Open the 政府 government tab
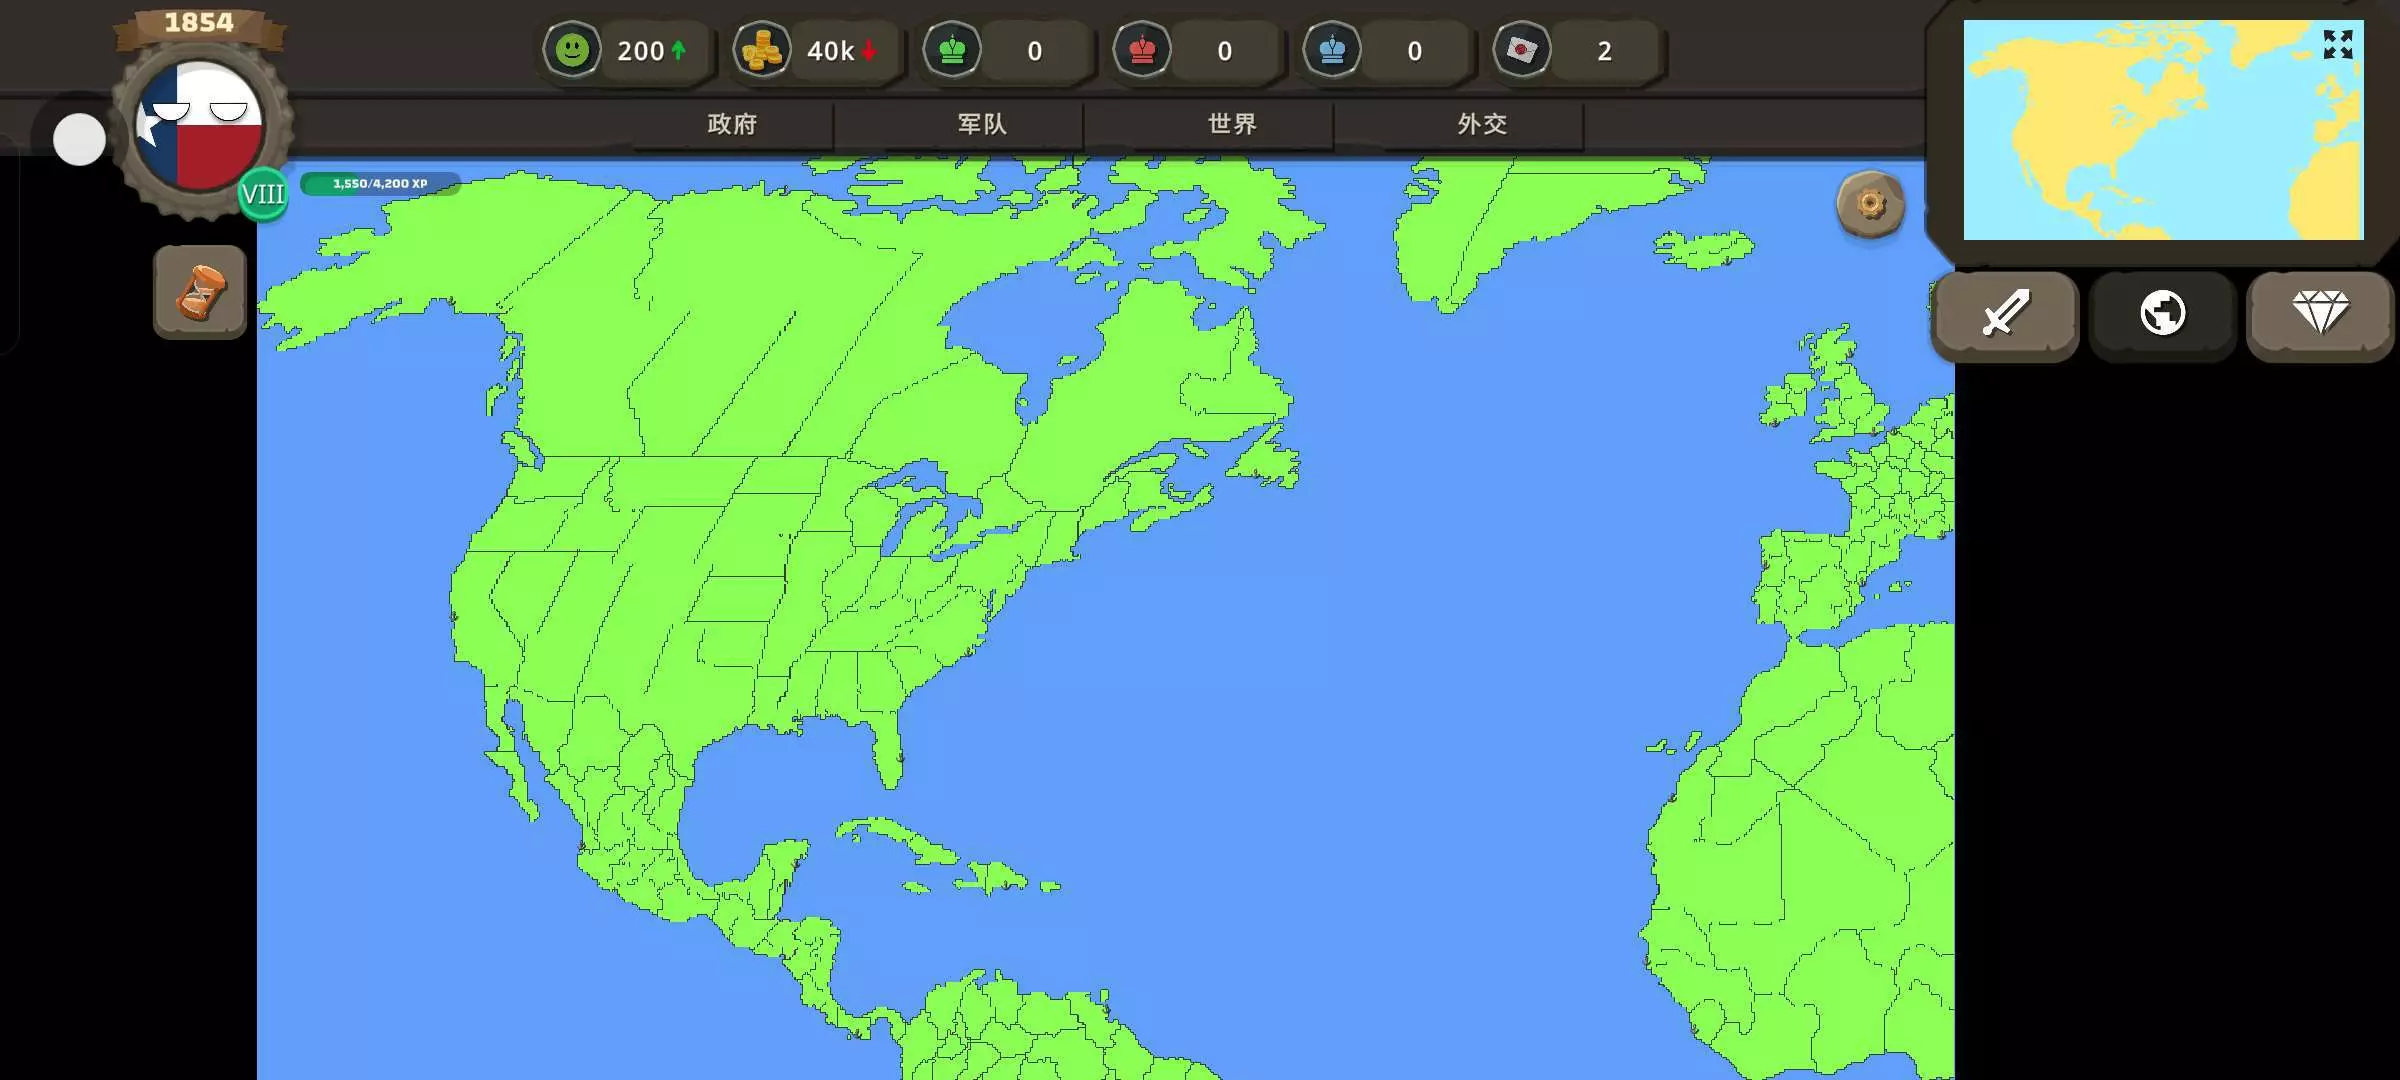This screenshot has height=1080, width=2400. [x=732, y=124]
